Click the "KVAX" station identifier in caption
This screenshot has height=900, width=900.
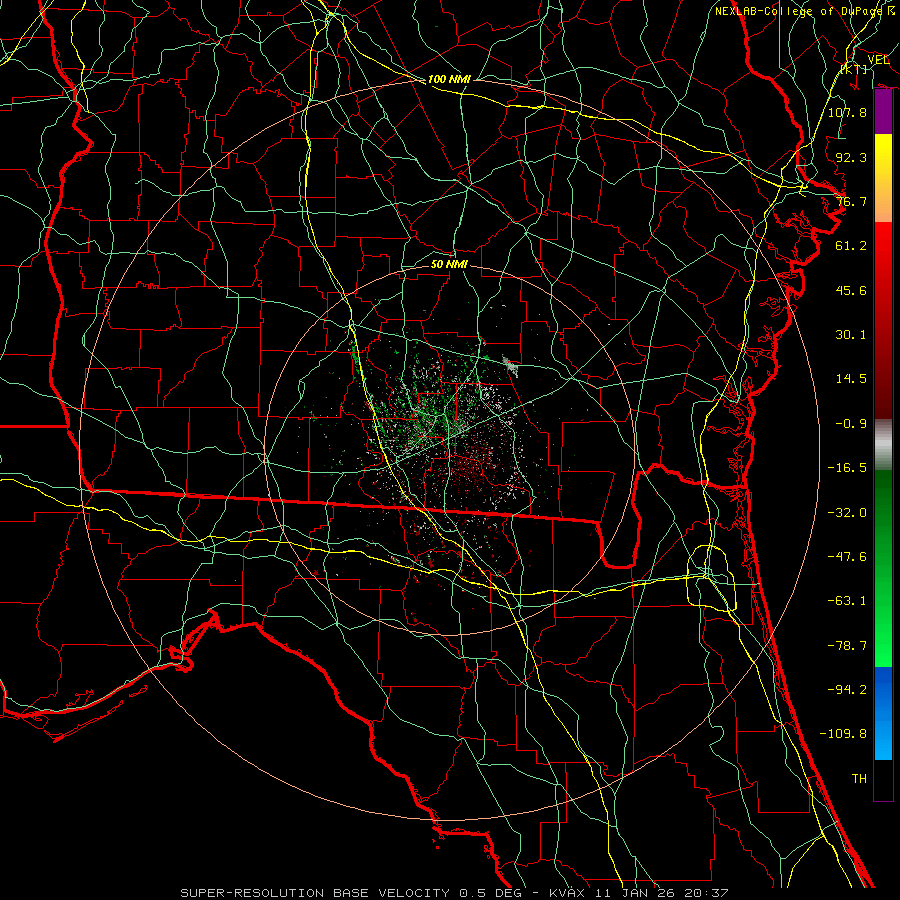(567, 893)
